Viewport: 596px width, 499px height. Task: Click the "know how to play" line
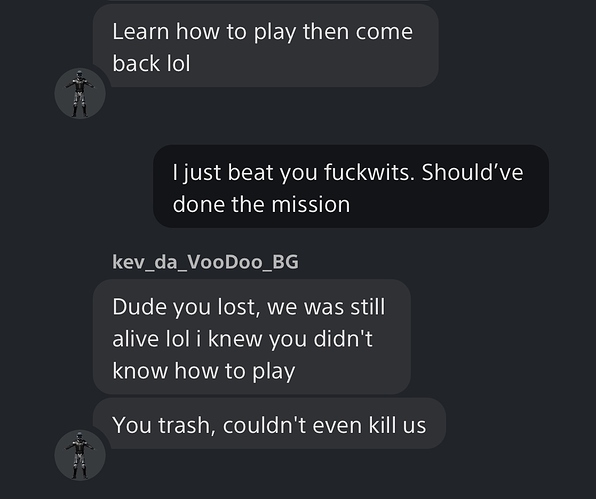[204, 371]
